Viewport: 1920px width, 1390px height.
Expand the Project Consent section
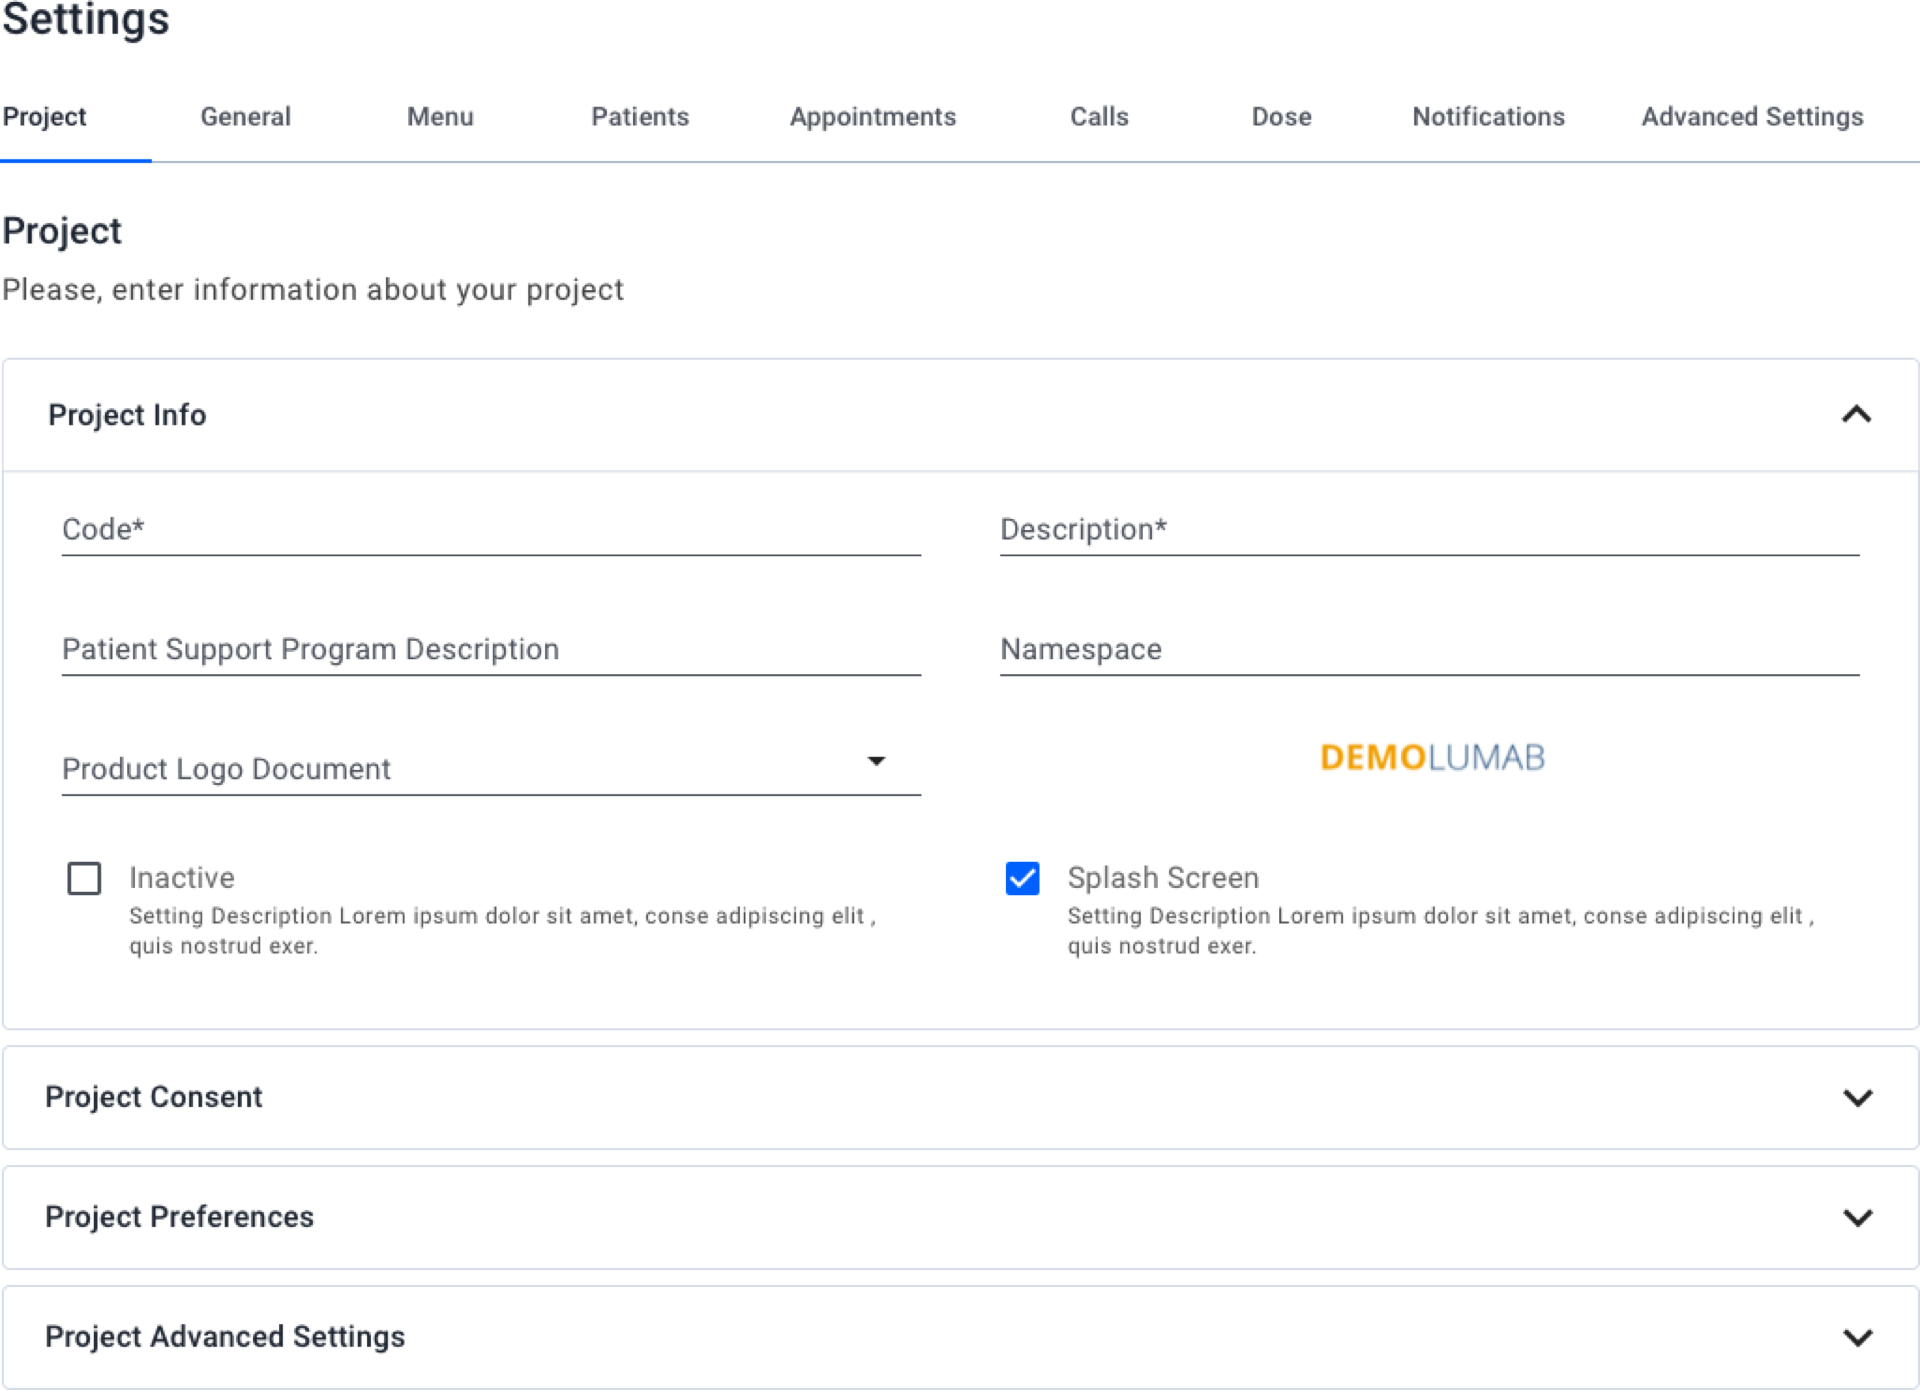pos(1857,1098)
